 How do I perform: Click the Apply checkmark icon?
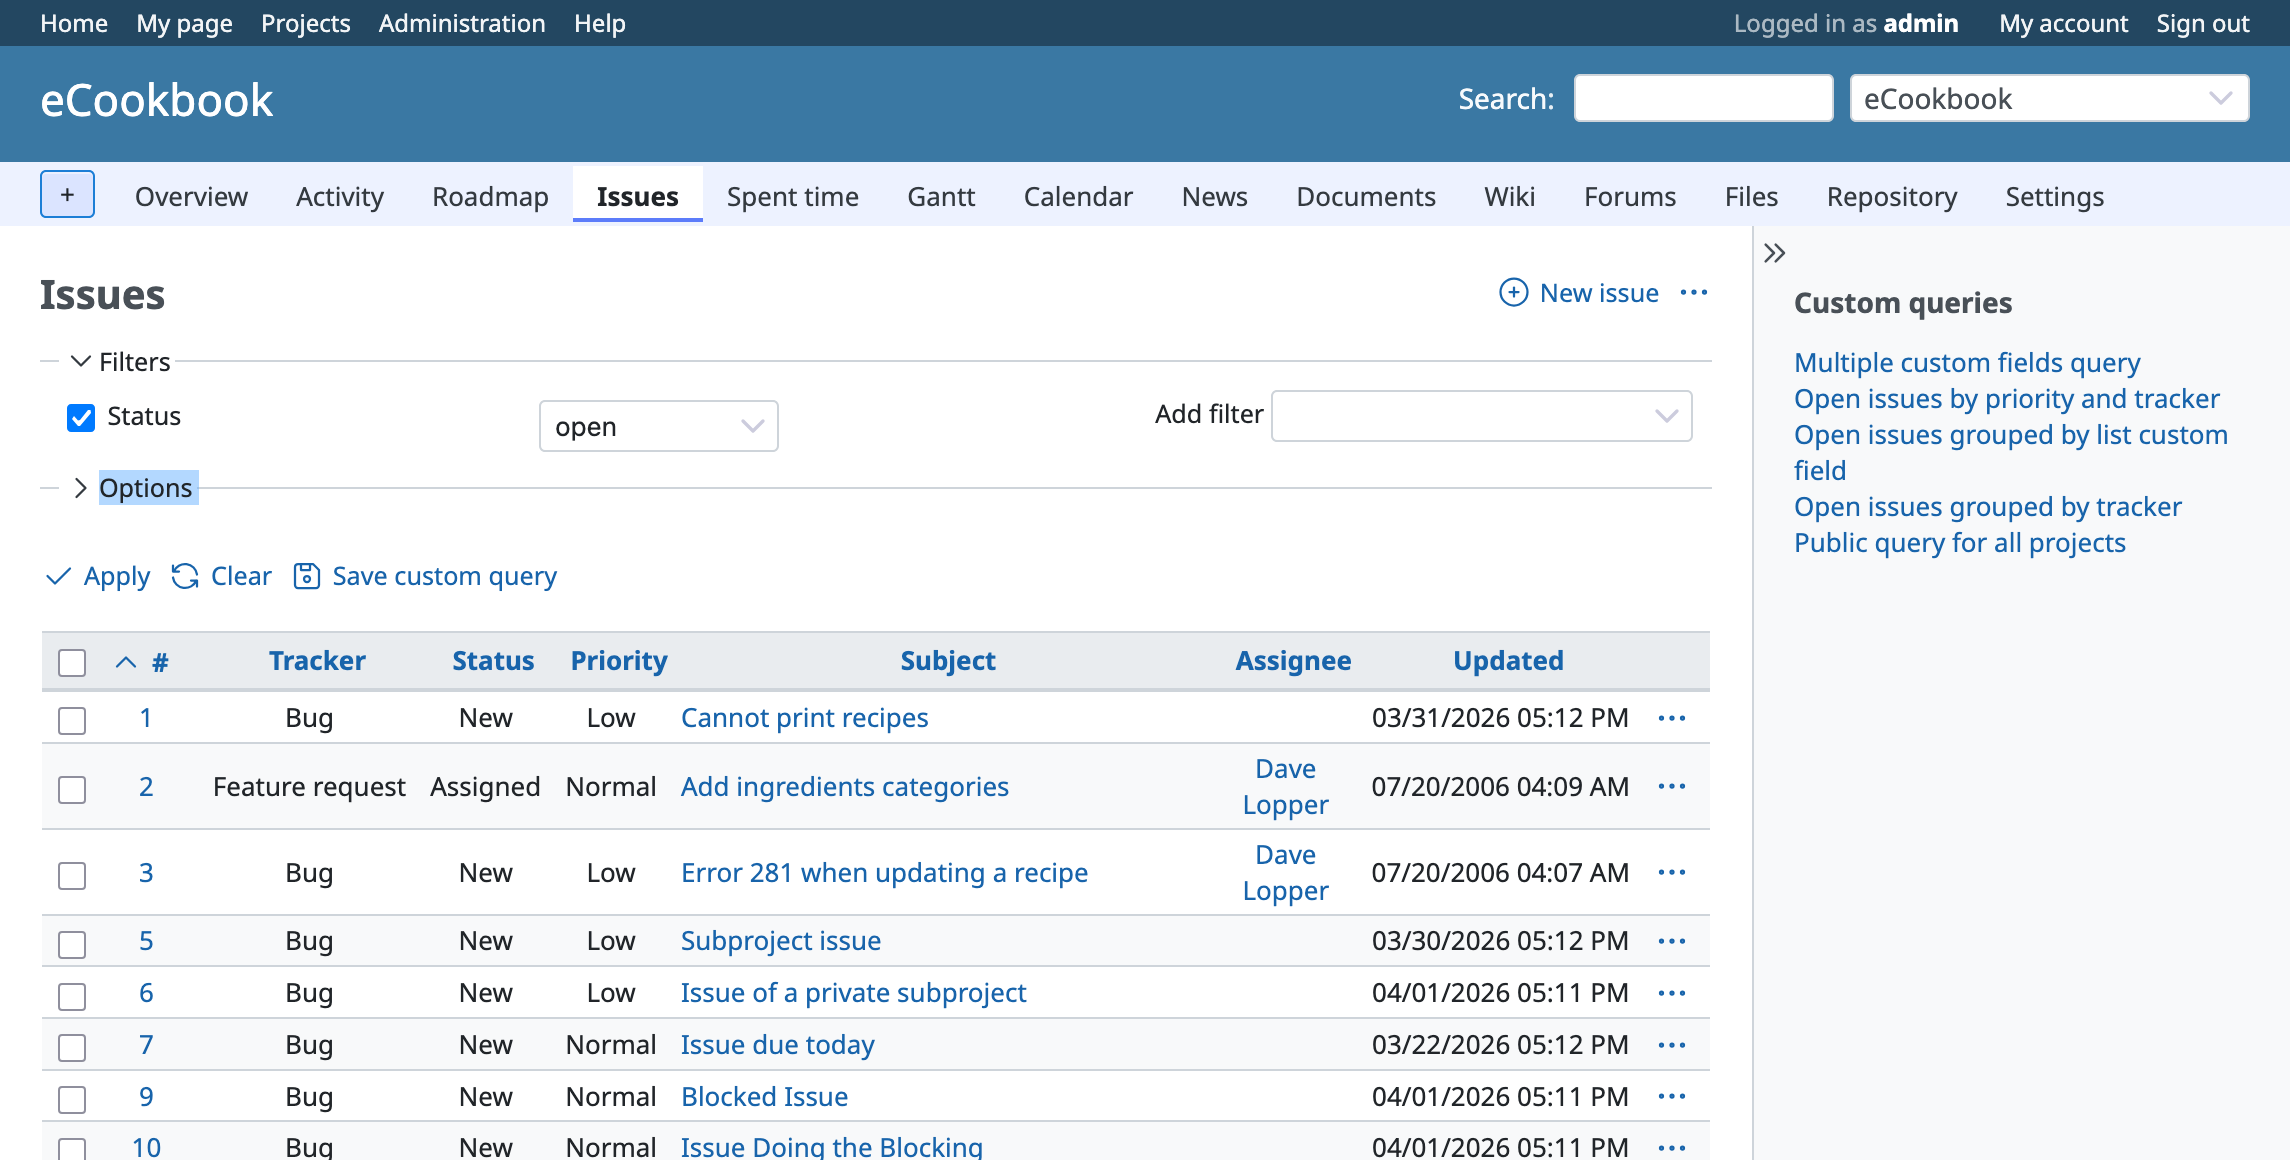[59, 576]
